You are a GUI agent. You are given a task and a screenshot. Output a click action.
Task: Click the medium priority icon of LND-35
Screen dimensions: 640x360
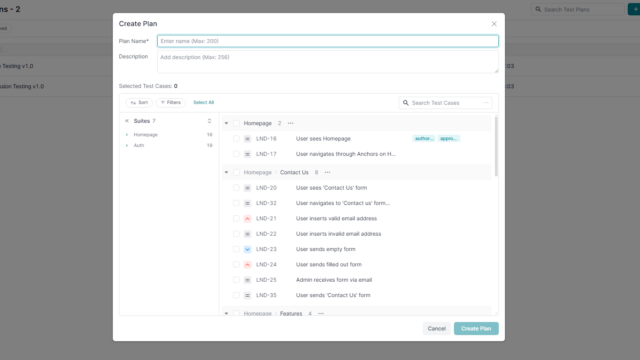247,295
